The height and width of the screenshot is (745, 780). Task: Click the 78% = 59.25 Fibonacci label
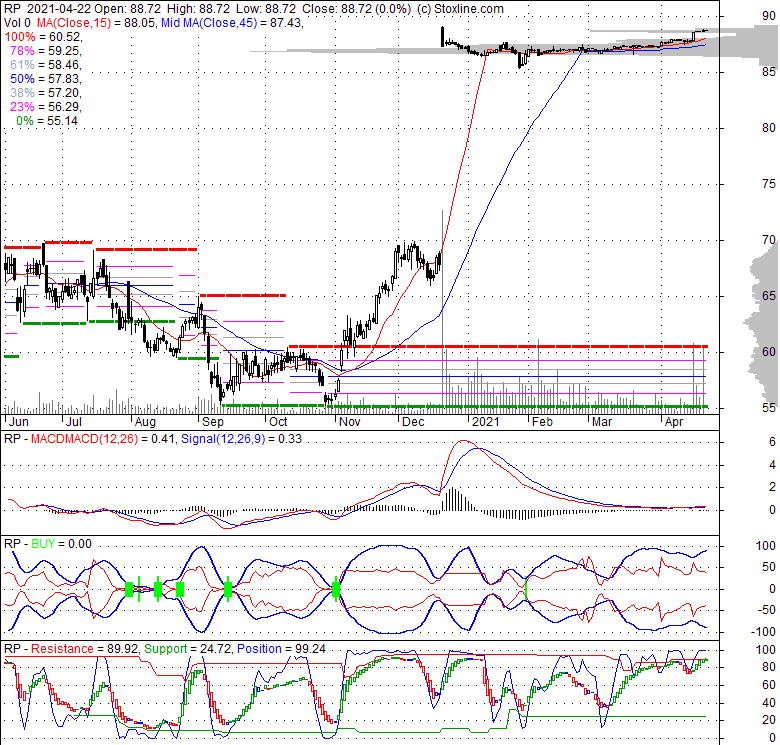(46, 51)
